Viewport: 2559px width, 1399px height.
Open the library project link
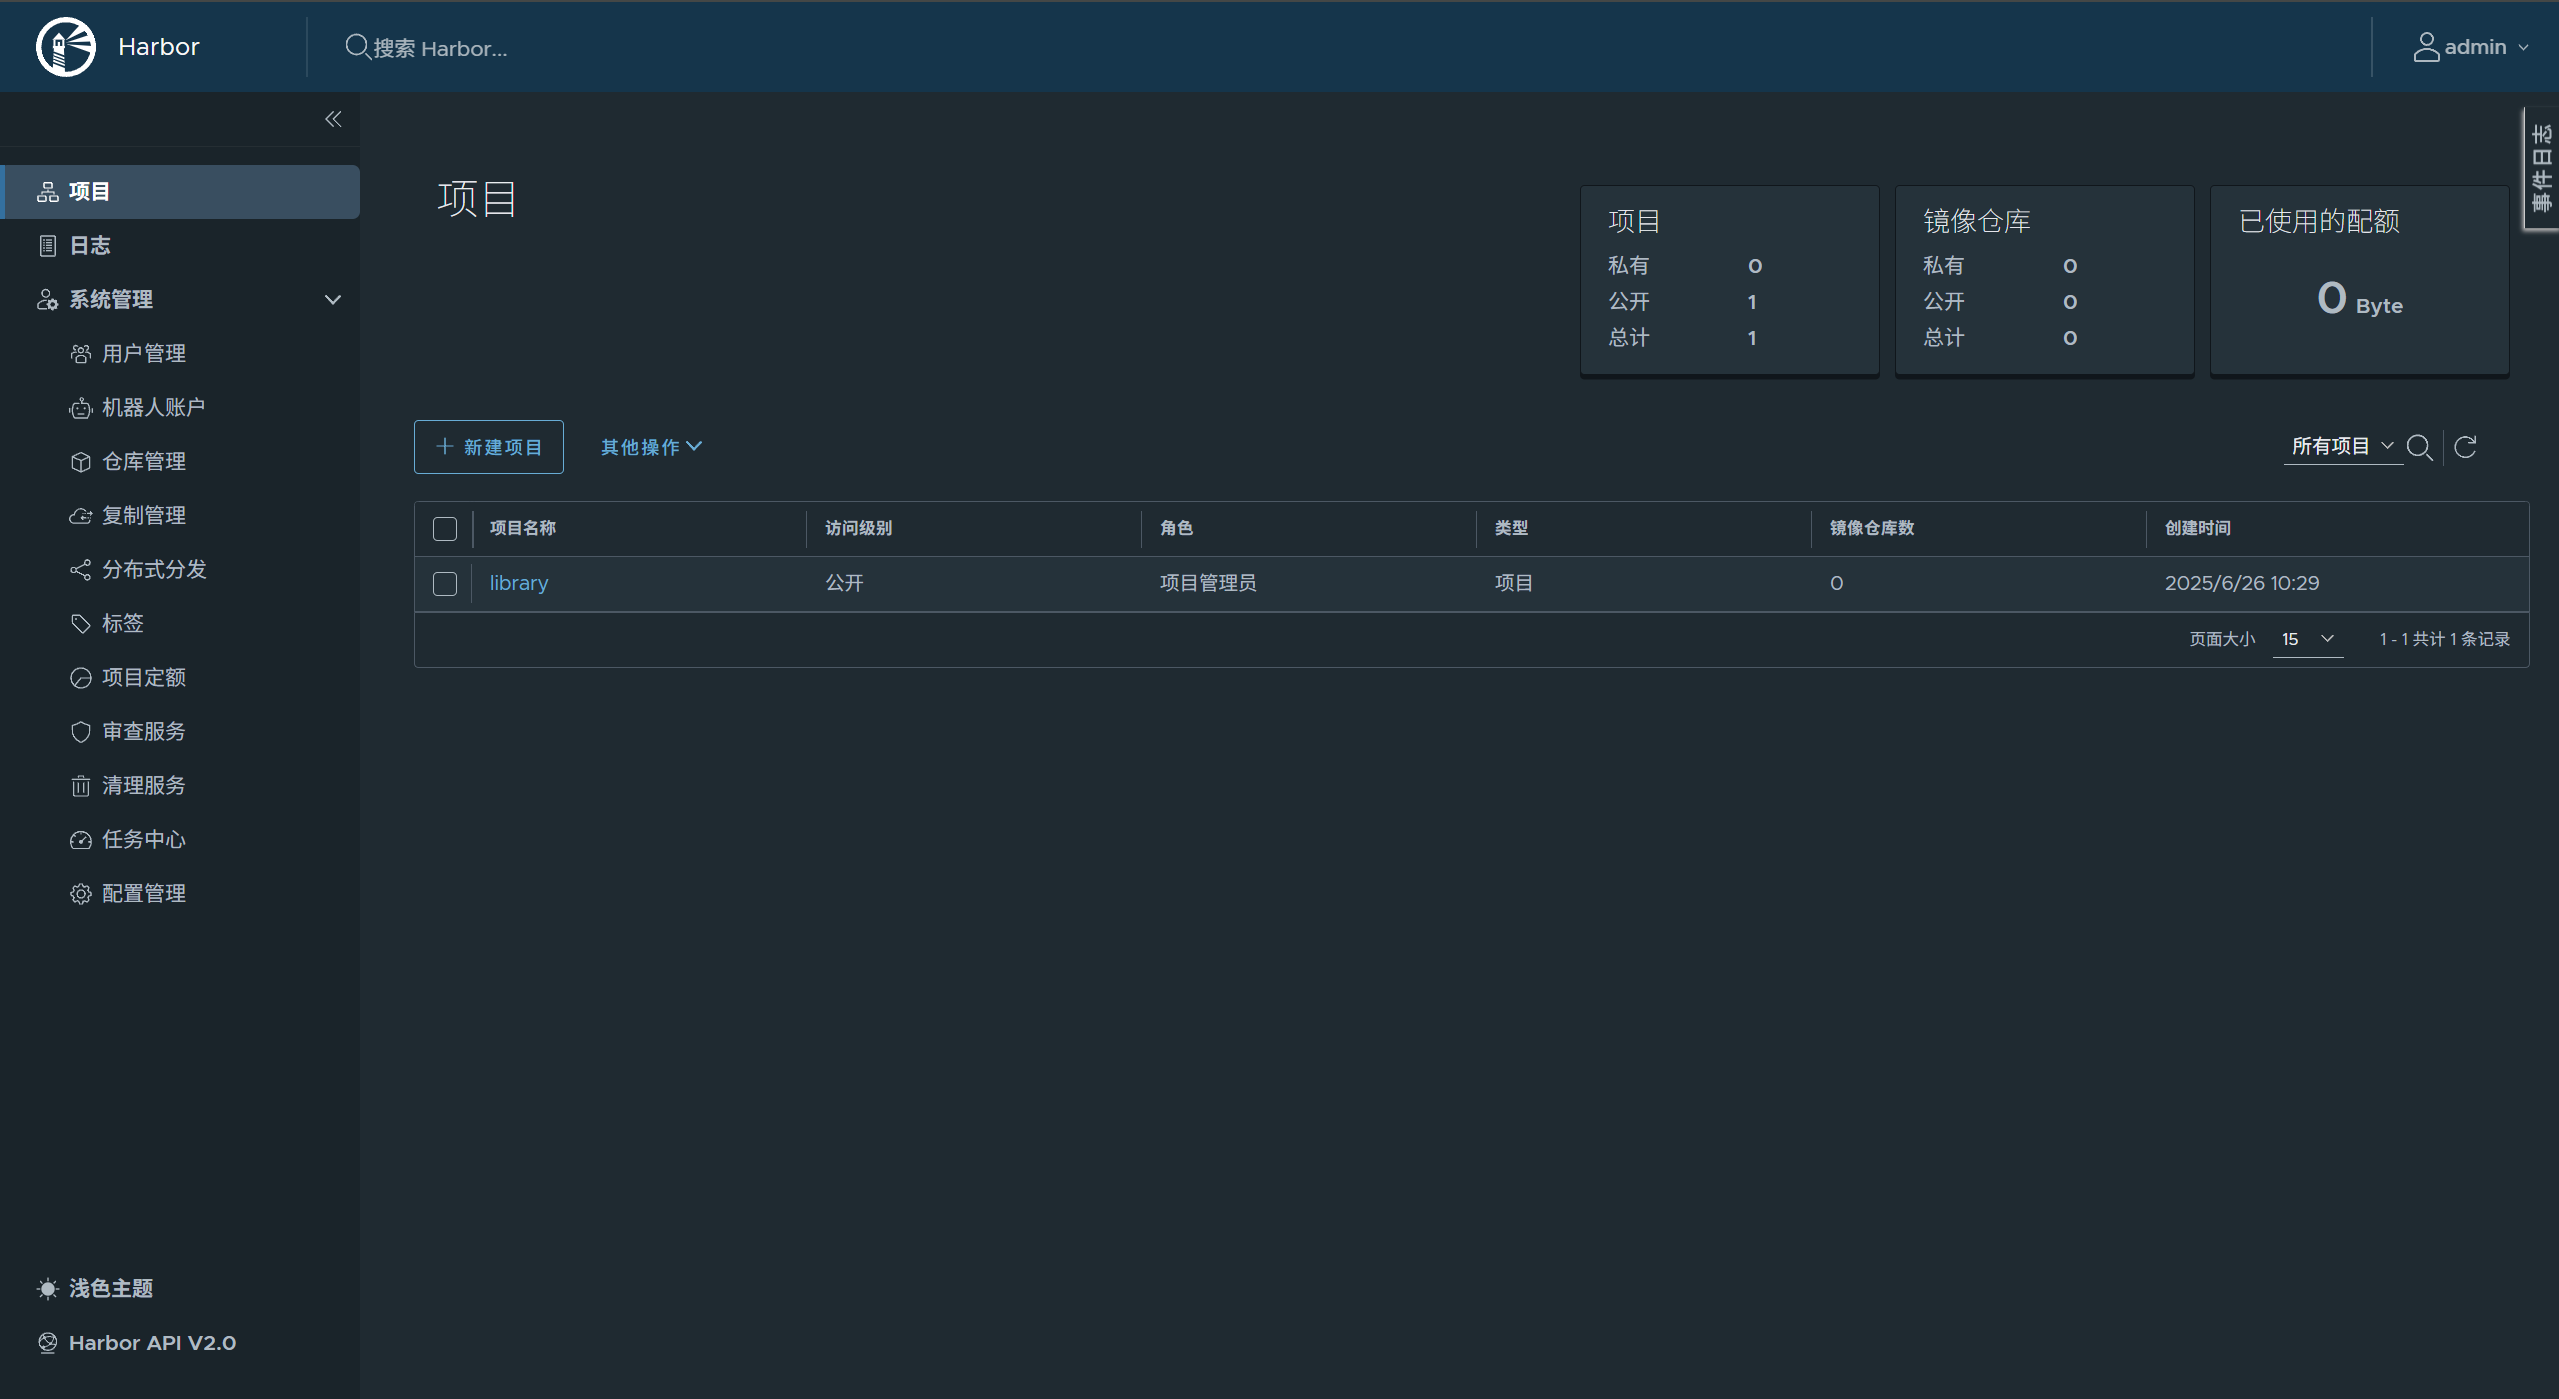point(519,583)
